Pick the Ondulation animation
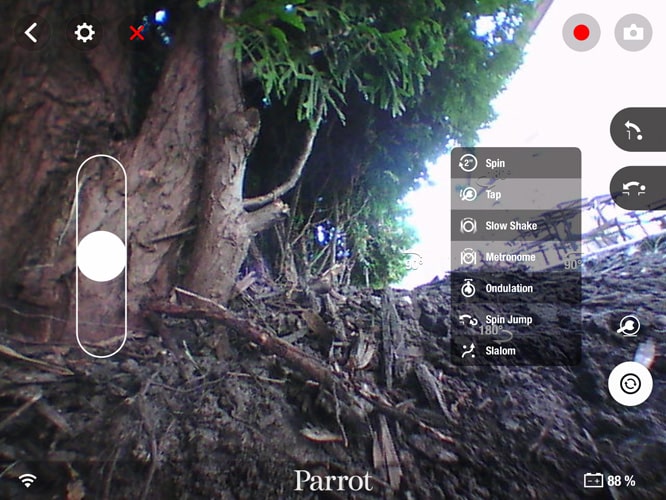The image size is (666, 500). pos(516,288)
